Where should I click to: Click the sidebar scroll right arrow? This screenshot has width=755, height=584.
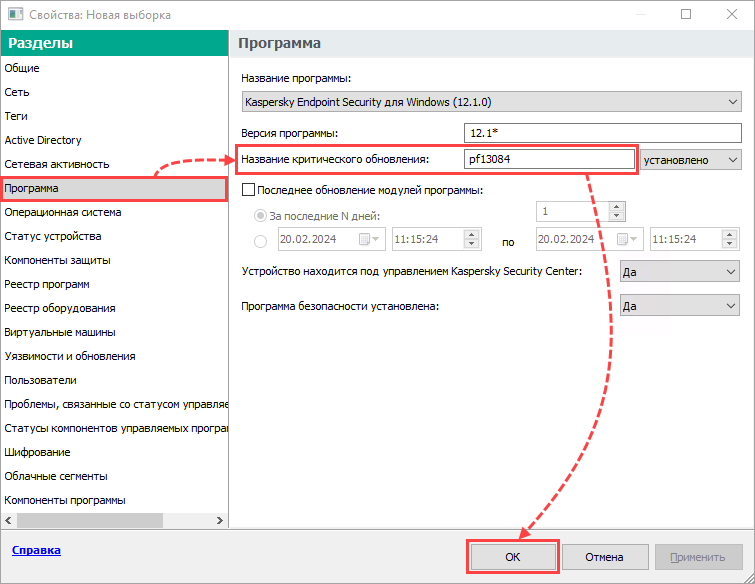(x=220, y=520)
